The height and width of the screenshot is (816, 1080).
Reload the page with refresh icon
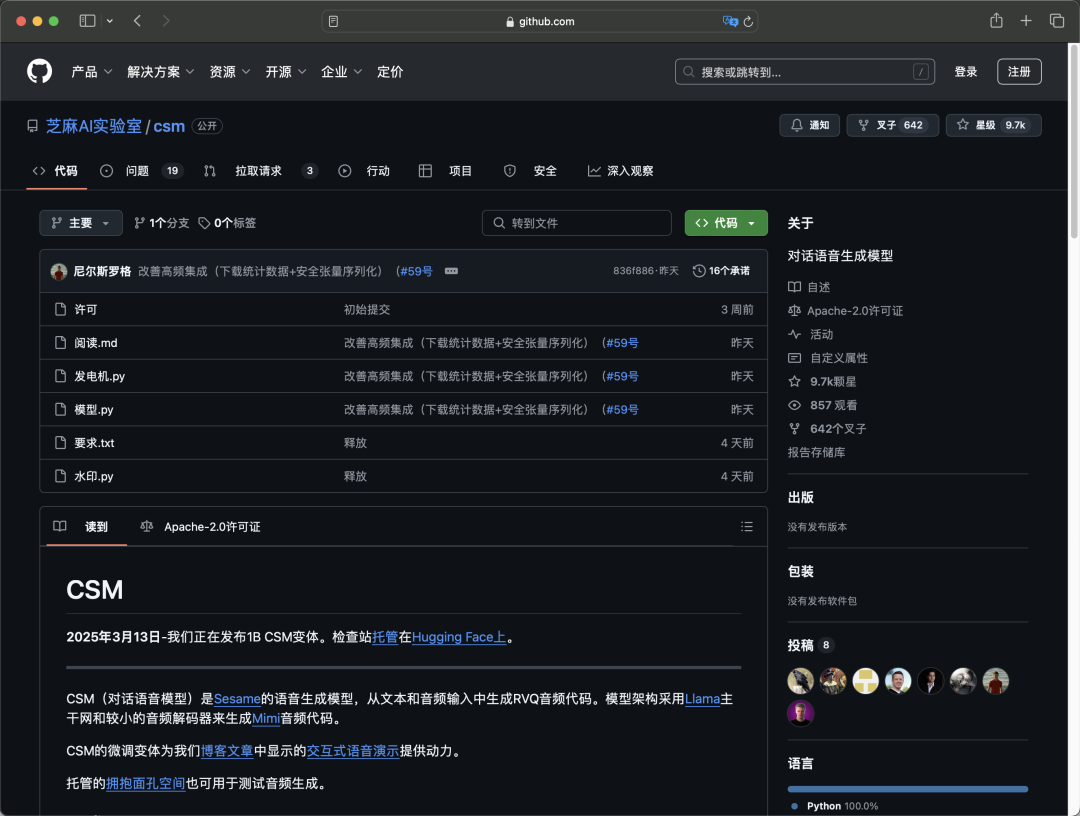point(748,21)
